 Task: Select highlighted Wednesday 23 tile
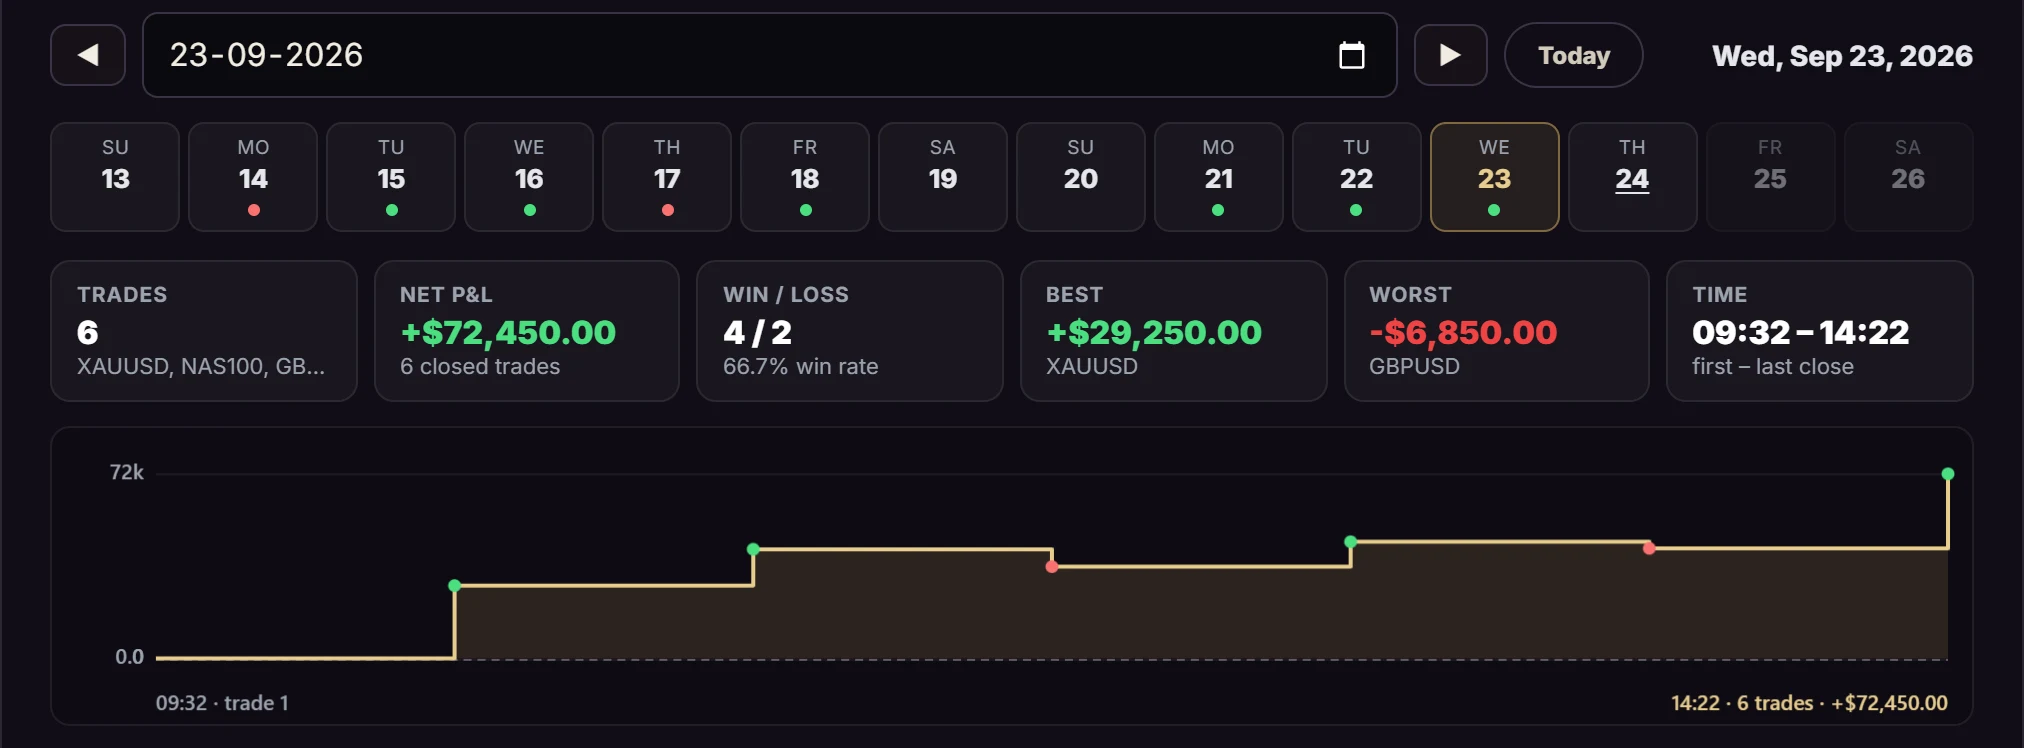(x=1495, y=177)
